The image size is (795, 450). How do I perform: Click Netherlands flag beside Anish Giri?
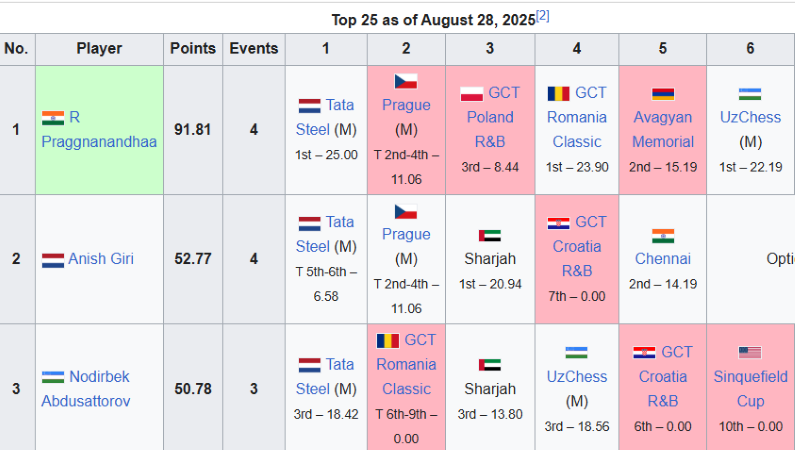click(53, 260)
